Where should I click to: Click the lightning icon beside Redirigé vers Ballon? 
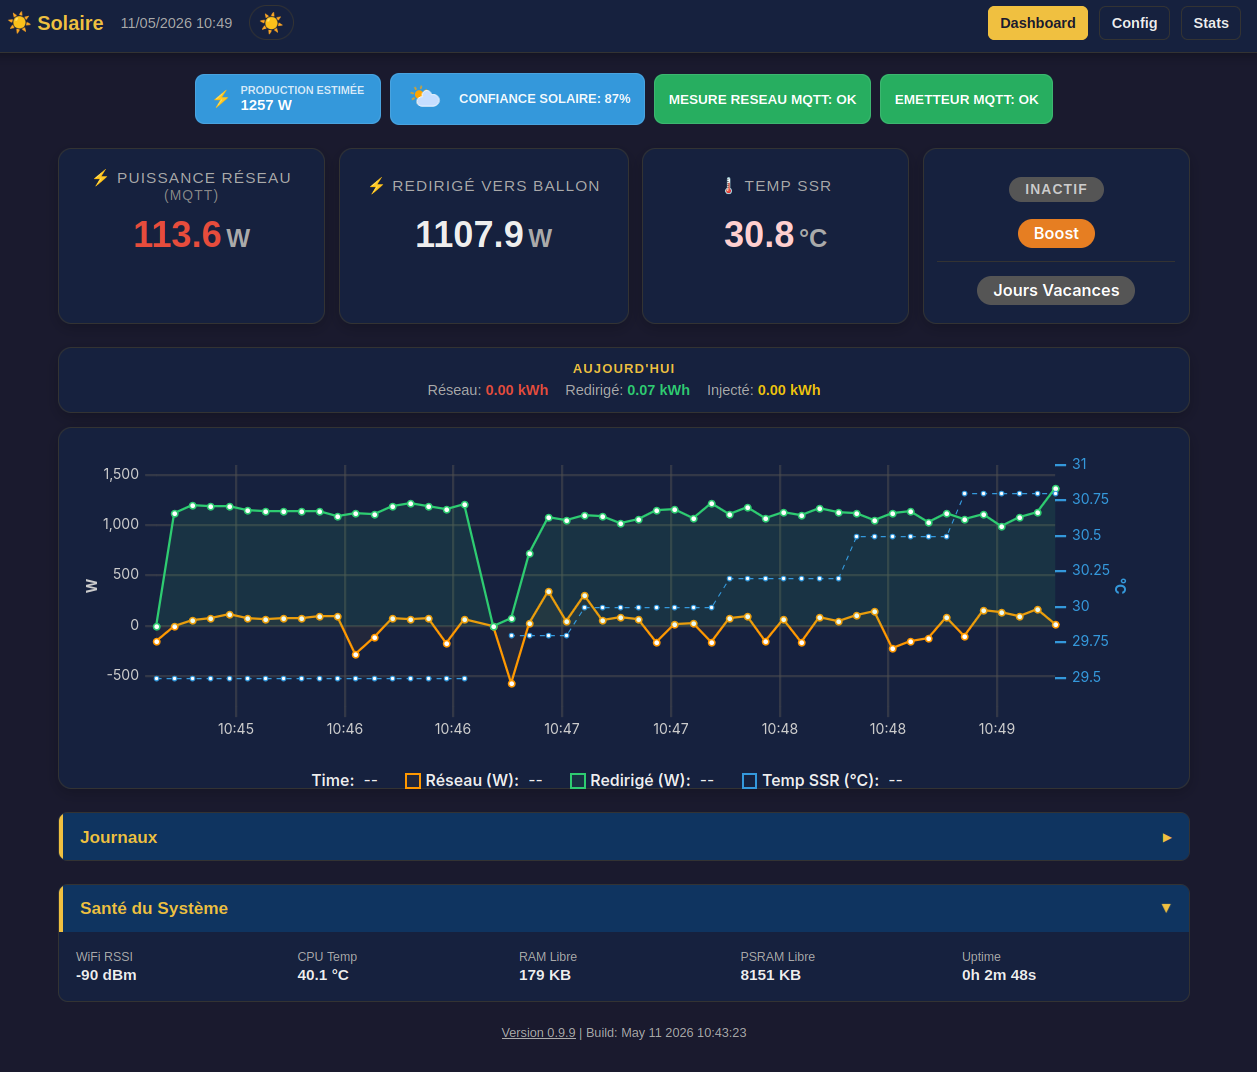pyautogui.click(x=376, y=186)
